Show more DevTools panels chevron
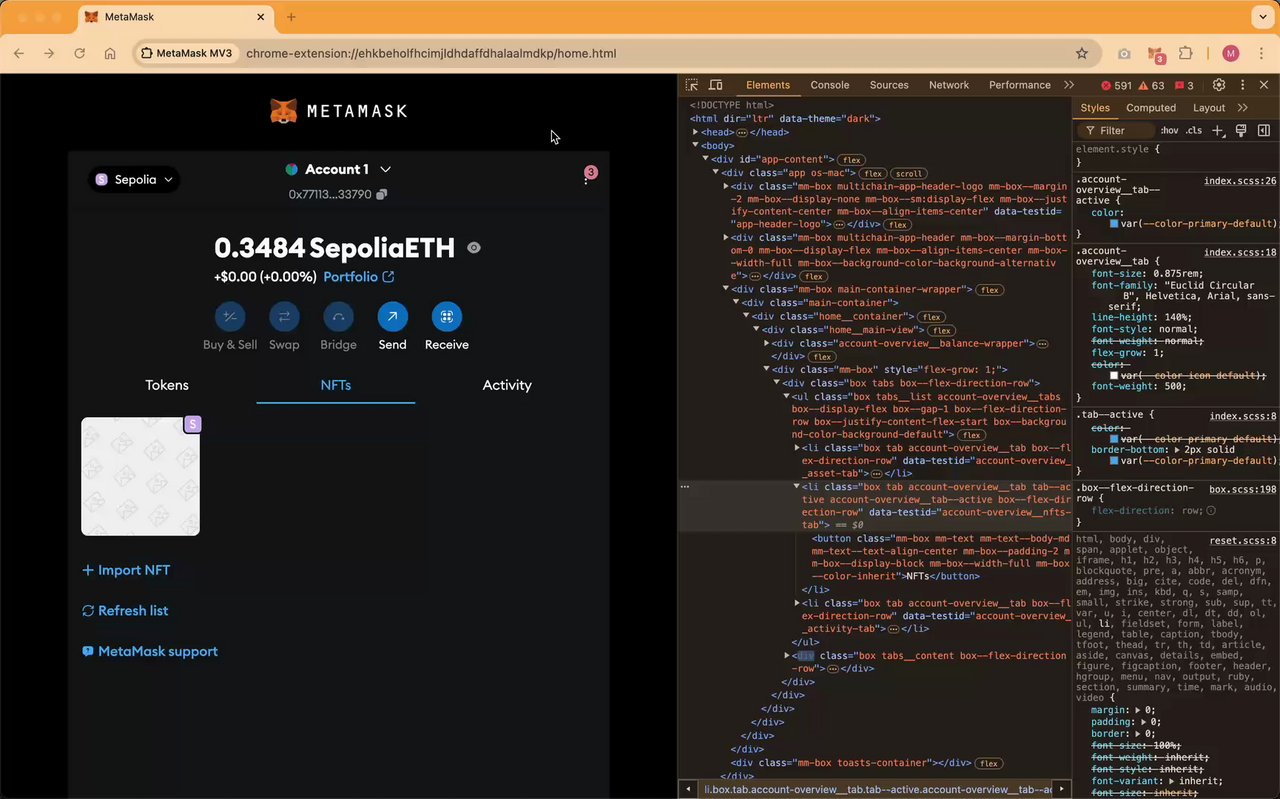Image resolution: width=1280 pixels, height=799 pixels. click(x=1069, y=85)
